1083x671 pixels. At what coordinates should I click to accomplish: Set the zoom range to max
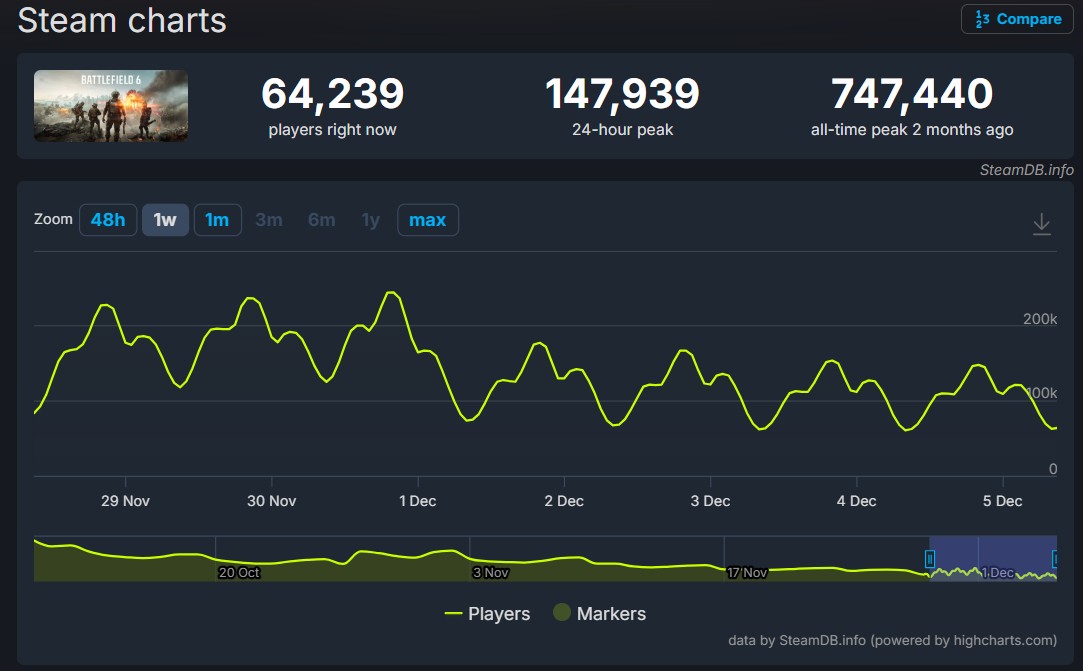(427, 220)
